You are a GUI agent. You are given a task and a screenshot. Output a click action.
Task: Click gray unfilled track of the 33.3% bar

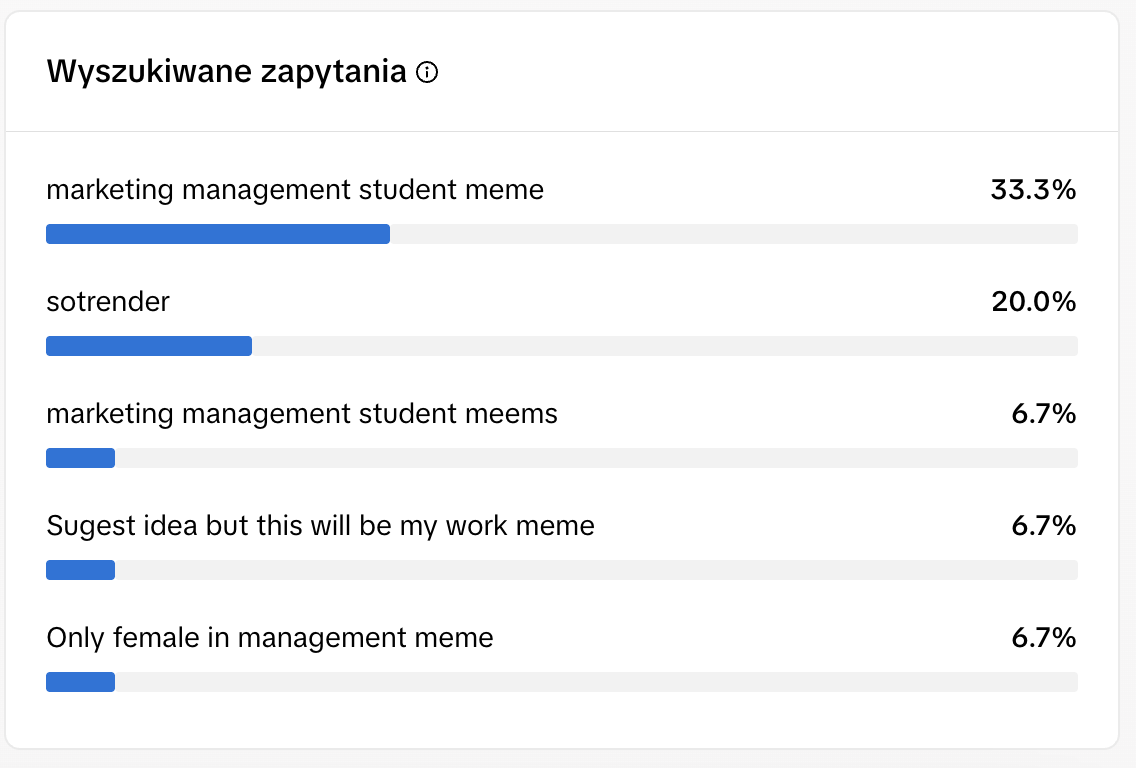pyautogui.click(x=733, y=234)
